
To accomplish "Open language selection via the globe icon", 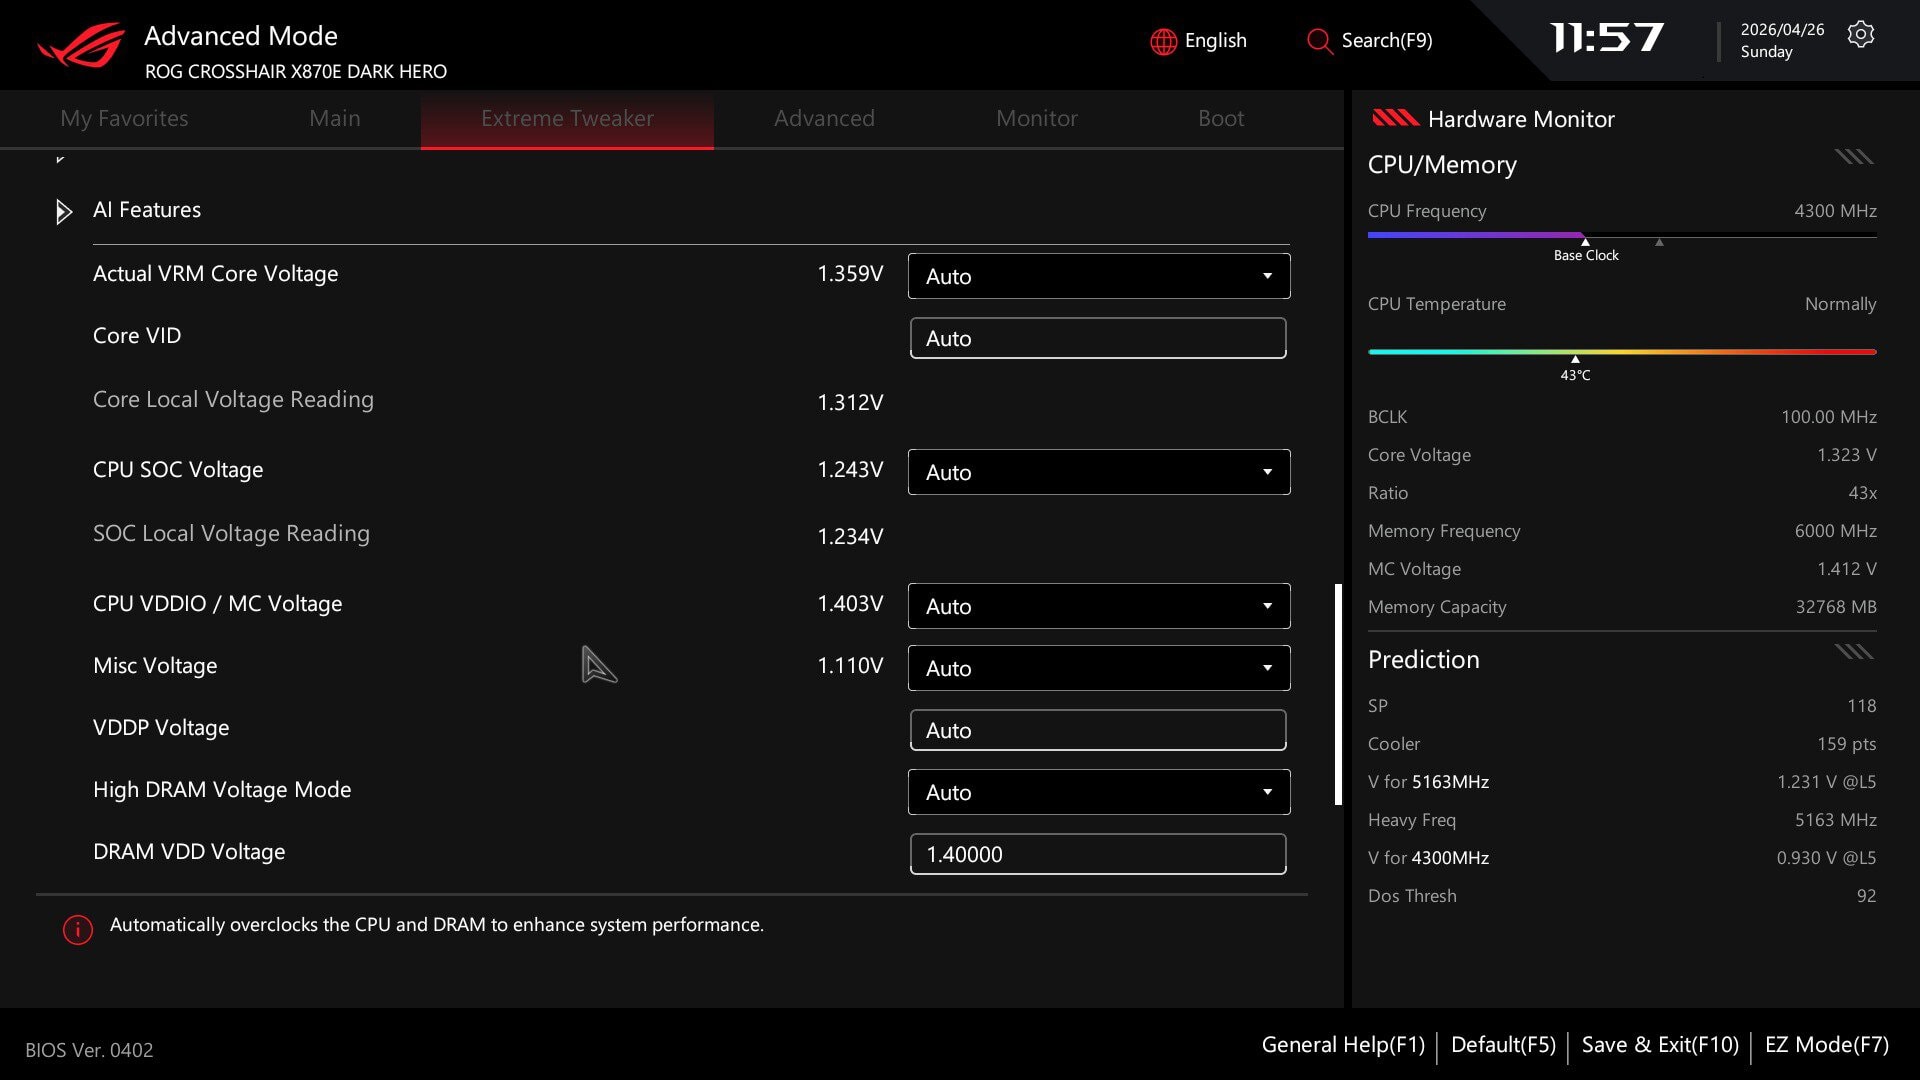I will coord(1163,41).
